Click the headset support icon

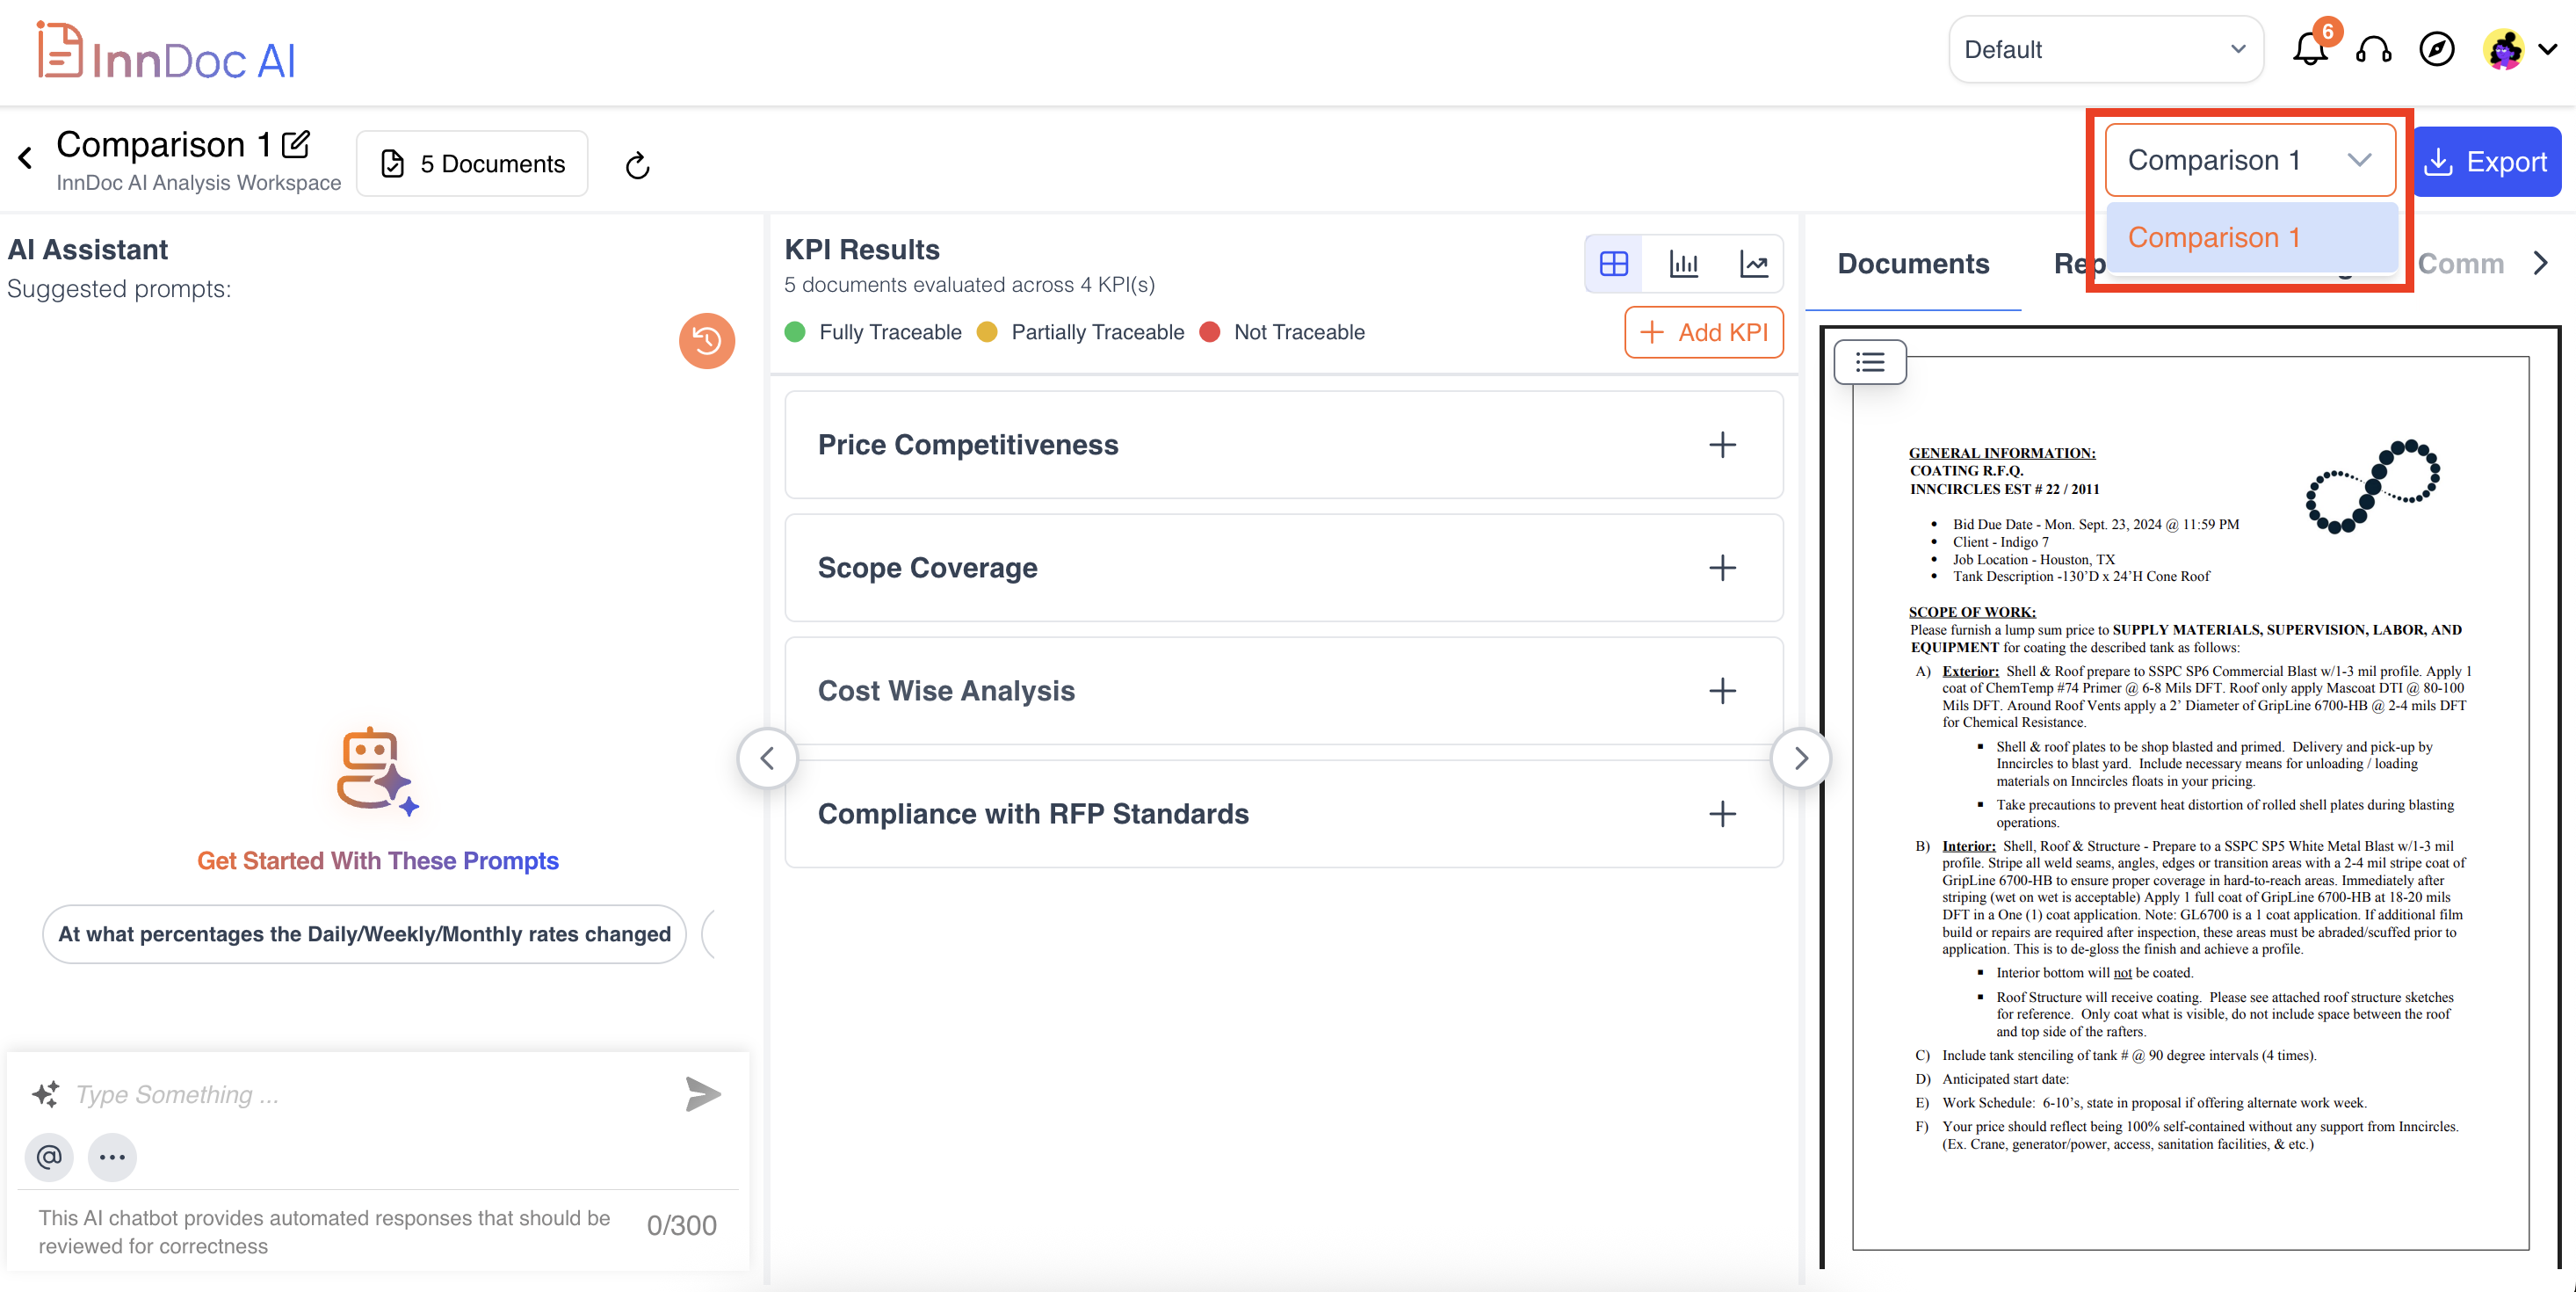pos(2373,49)
